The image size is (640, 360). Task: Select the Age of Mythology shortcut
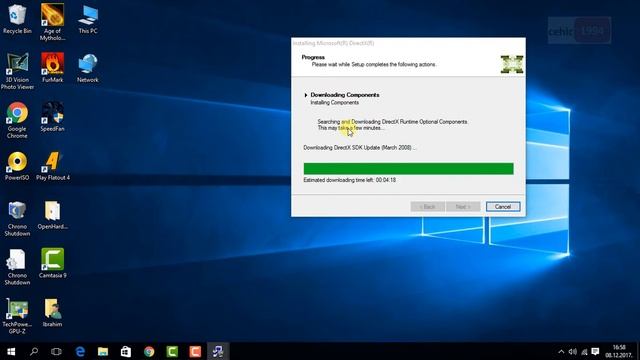tap(52, 22)
